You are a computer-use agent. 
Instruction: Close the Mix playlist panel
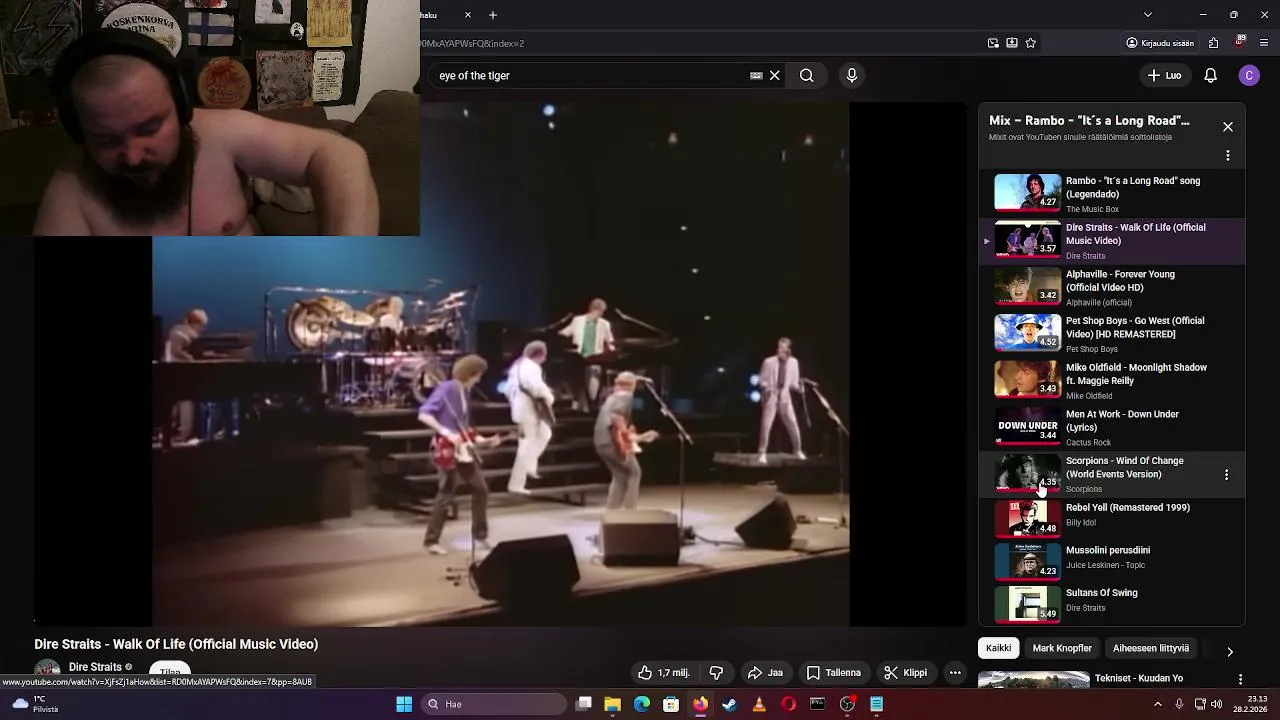tap(1228, 127)
